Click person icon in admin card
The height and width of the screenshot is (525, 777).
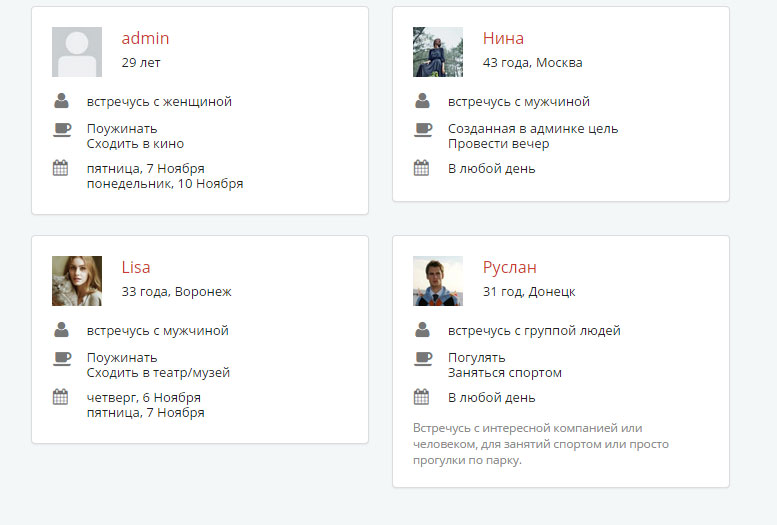(61, 101)
